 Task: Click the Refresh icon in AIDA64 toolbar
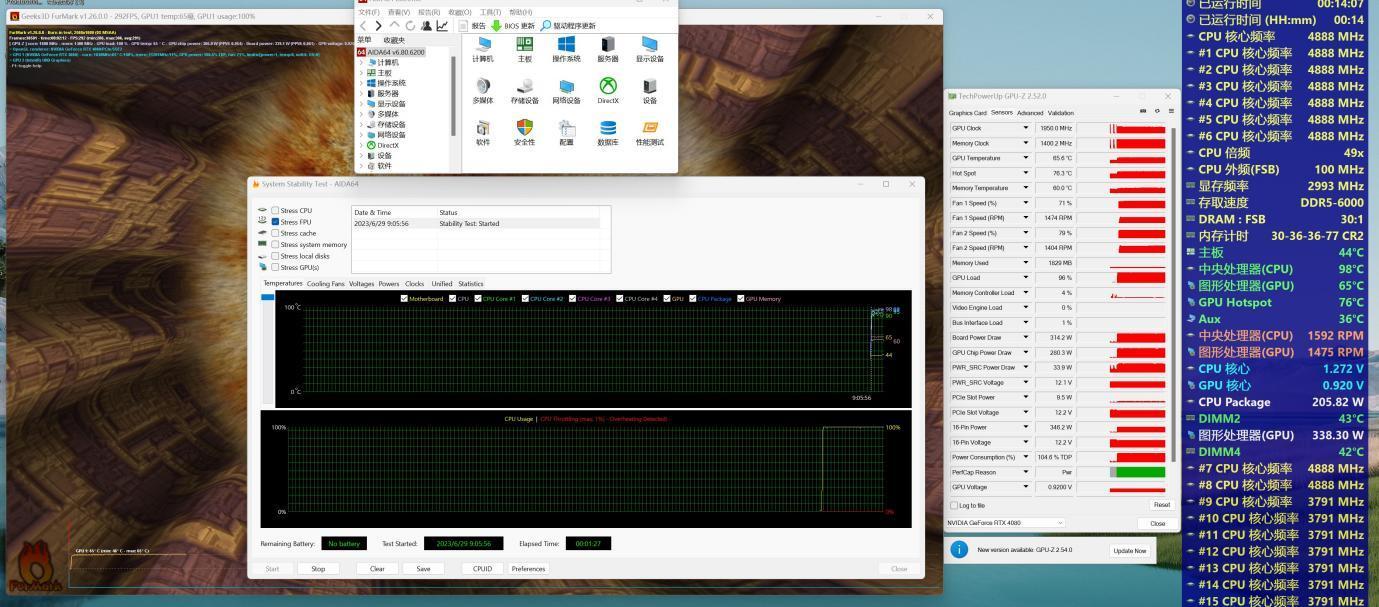pos(410,25)
